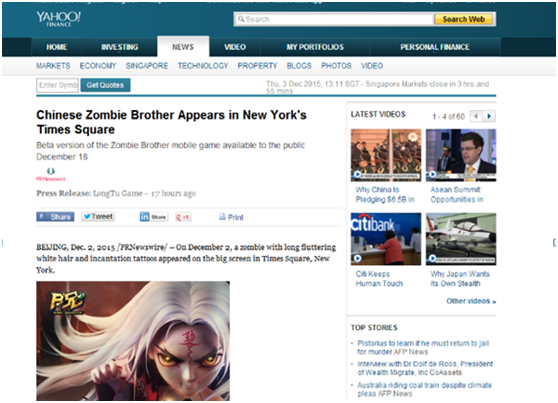Click into the Yahoo search box
This screenshot has height=403, width=558.
(x=334, y=19)
